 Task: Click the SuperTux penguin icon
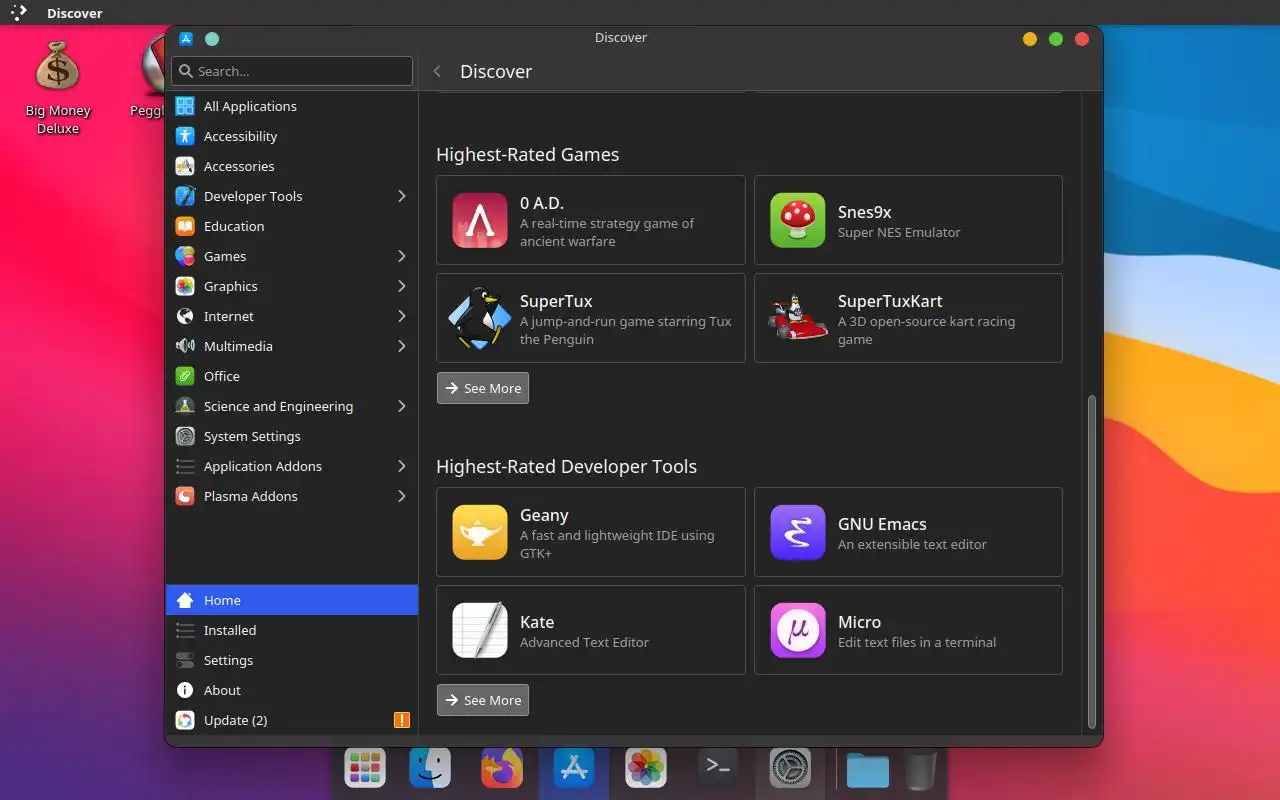pos(480,318)
